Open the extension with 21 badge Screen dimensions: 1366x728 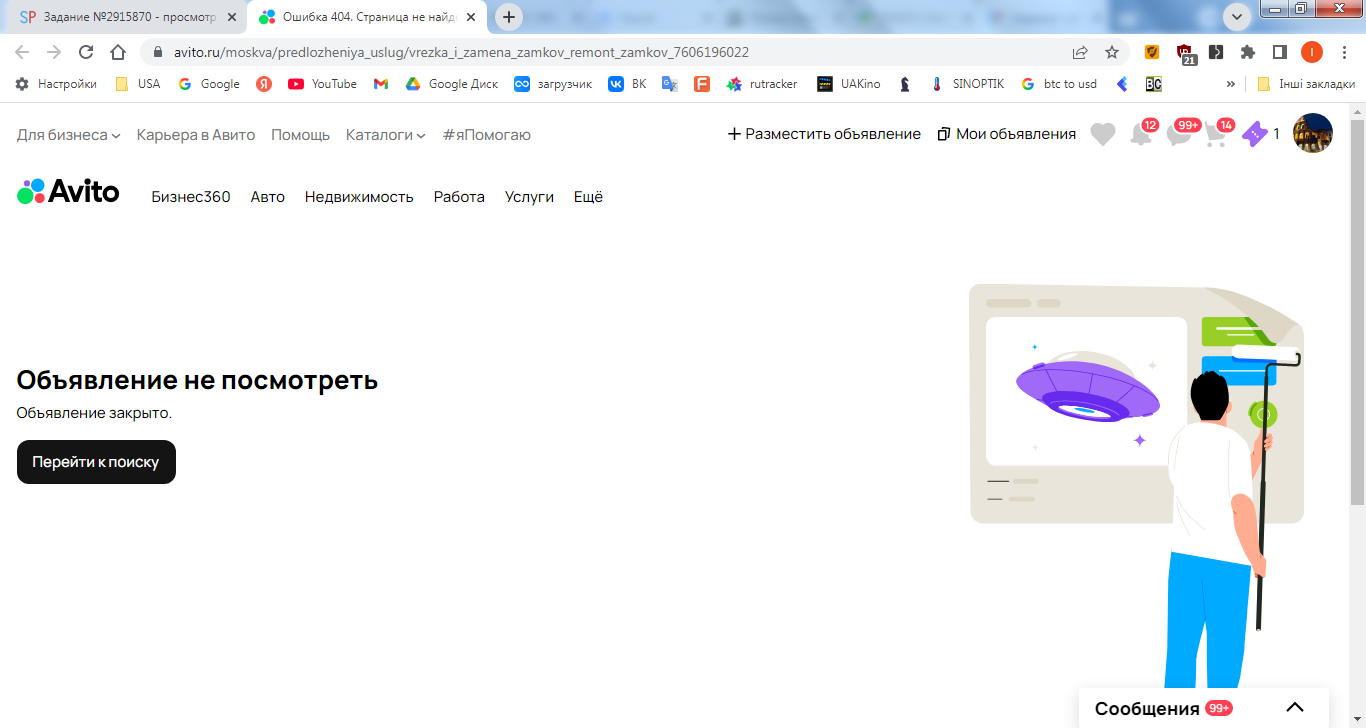point(1186,54)
